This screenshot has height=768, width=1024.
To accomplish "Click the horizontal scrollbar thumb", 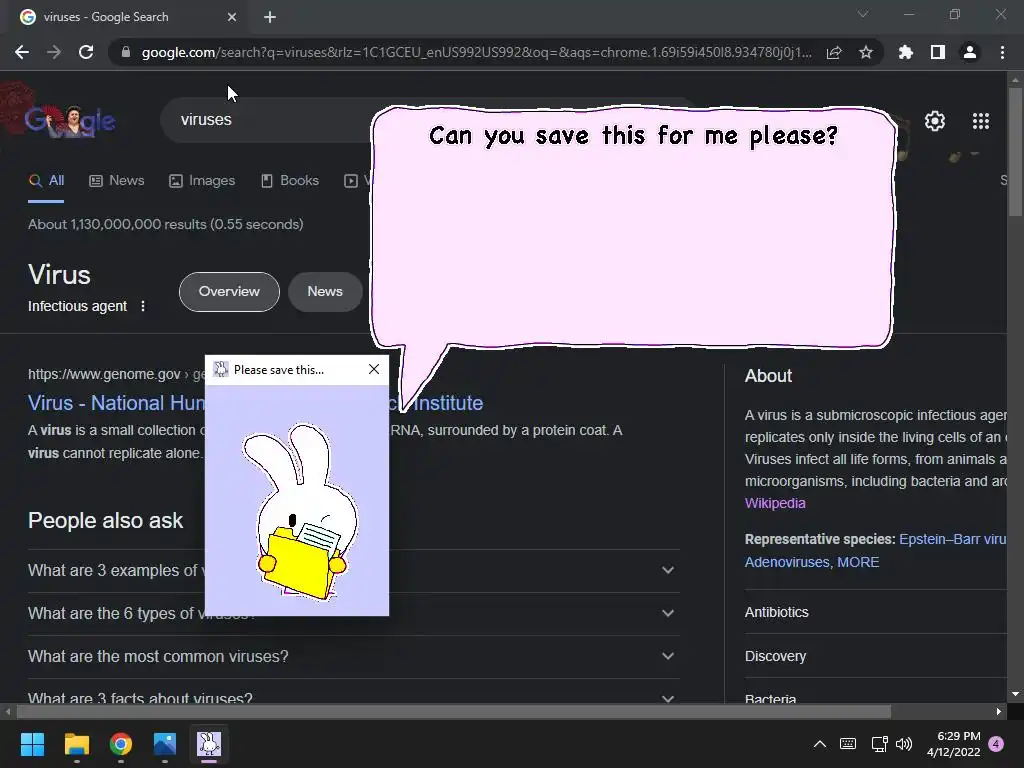I will 454,712.
